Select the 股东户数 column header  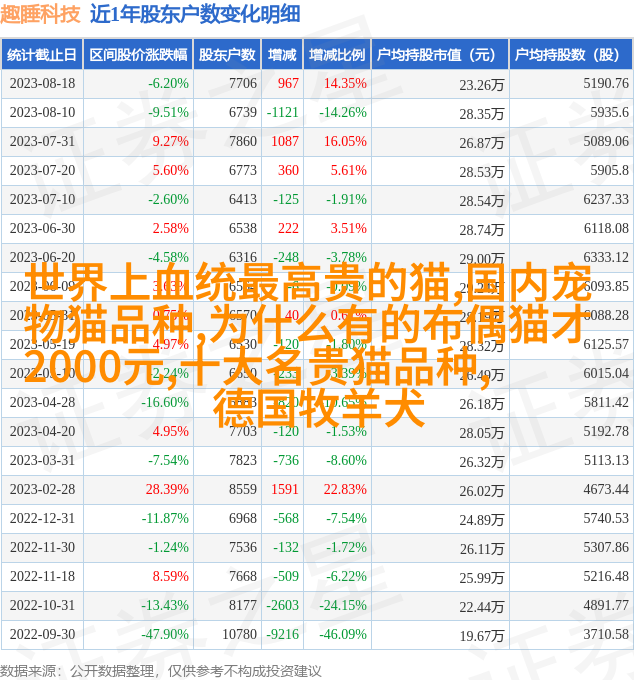[227, 55]
